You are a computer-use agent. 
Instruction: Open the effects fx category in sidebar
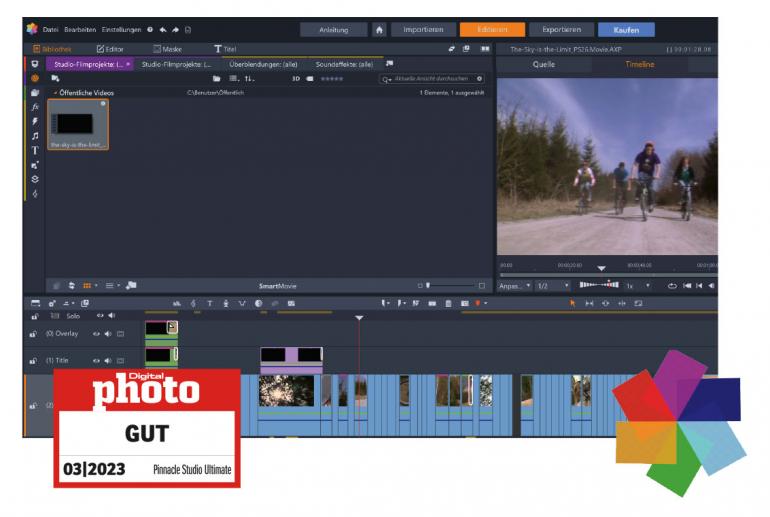click(x=35, y=107)
